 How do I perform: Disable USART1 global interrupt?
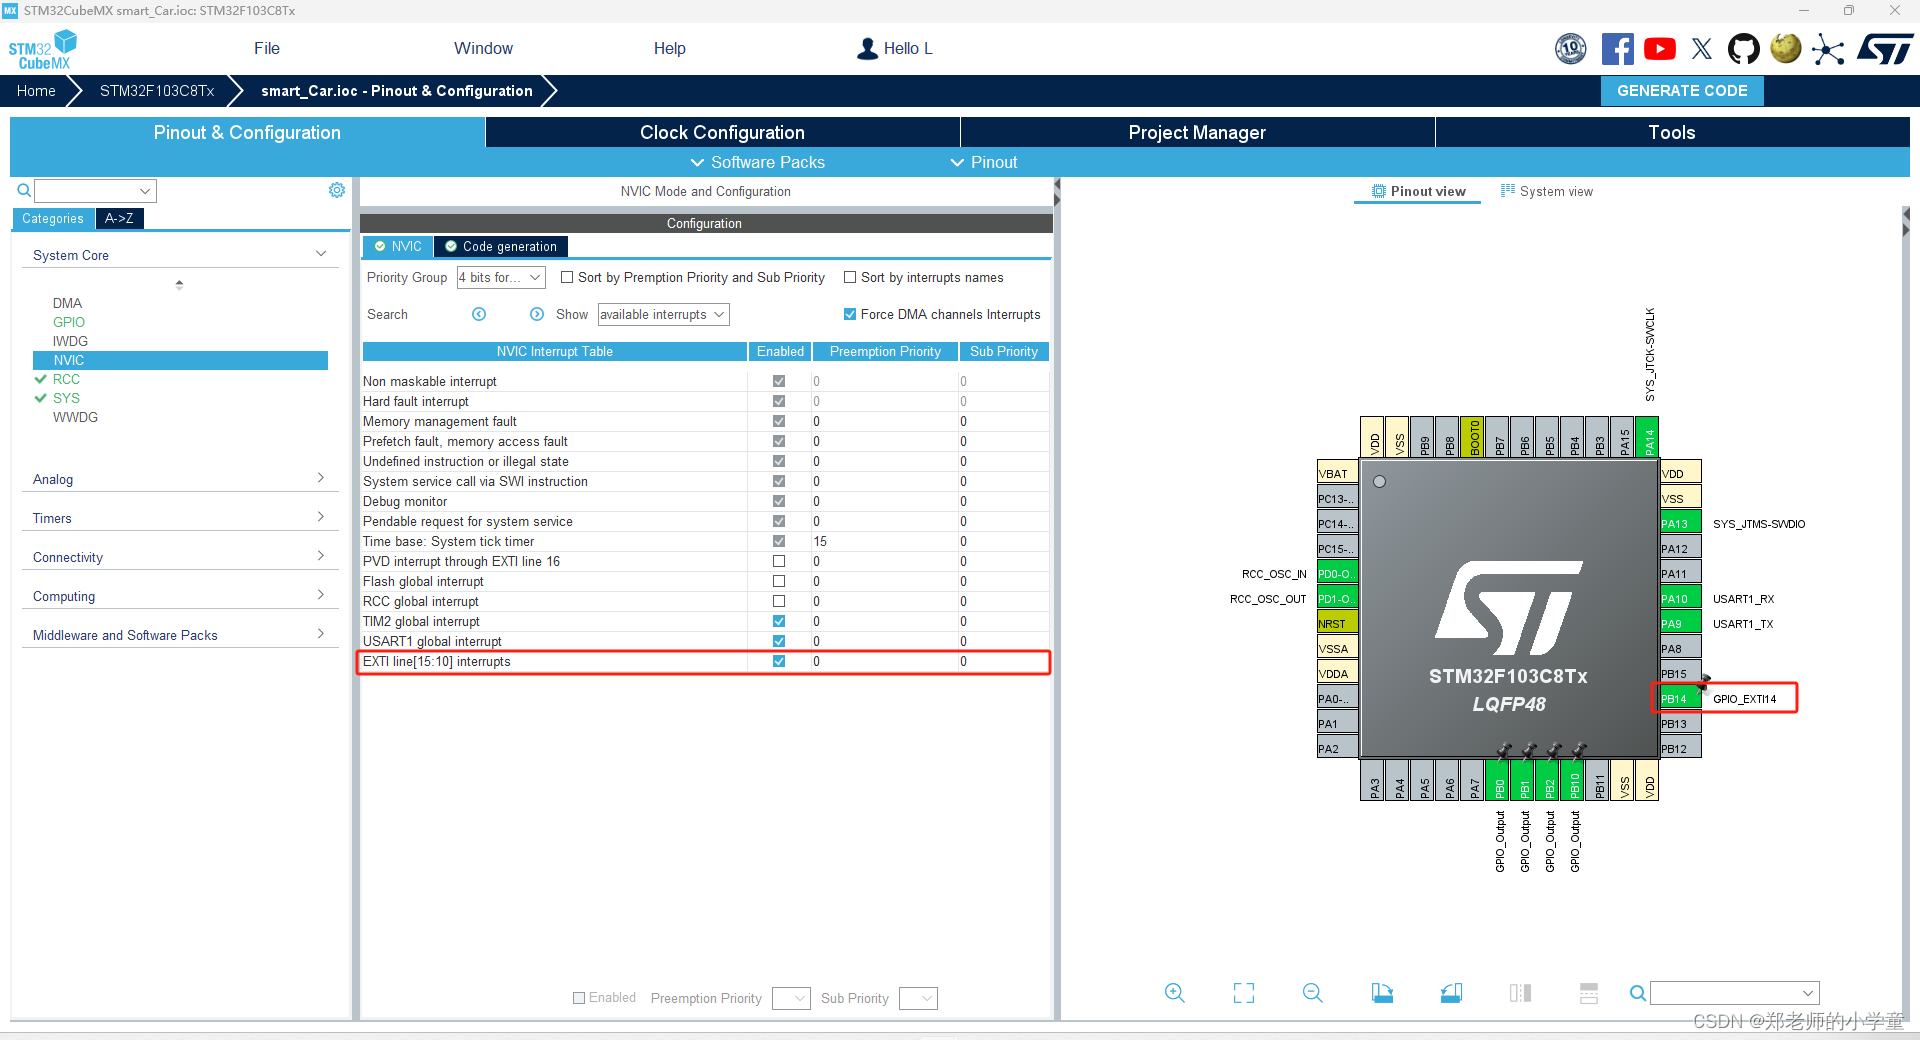pos(779,641)
